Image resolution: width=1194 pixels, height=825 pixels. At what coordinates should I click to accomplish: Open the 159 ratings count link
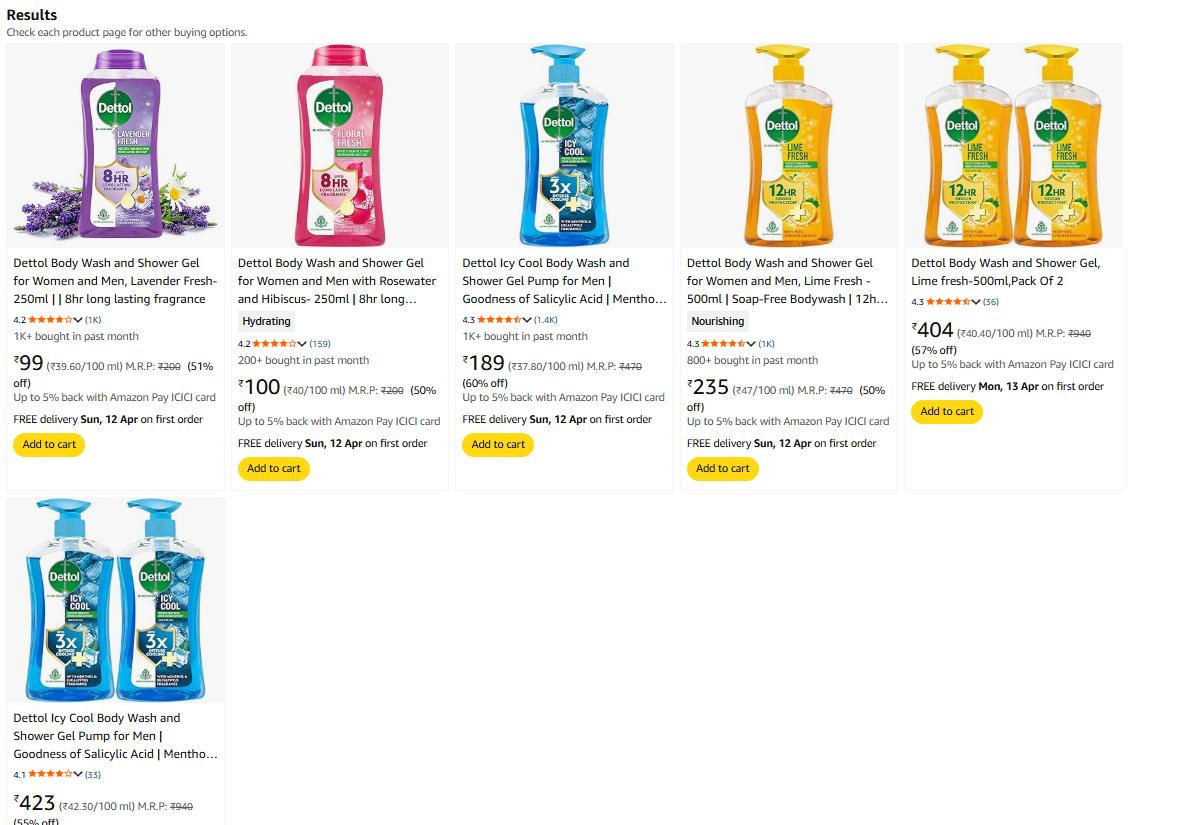point(320,344)
